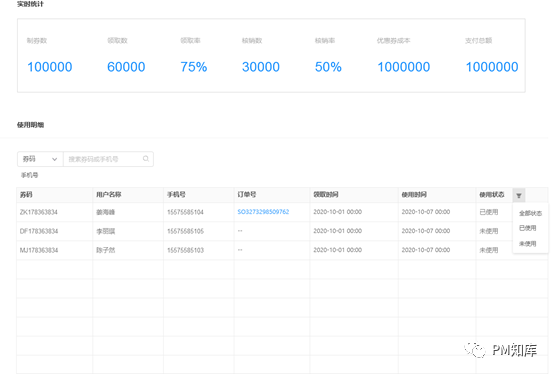Click phone number 15575585104

185,212
